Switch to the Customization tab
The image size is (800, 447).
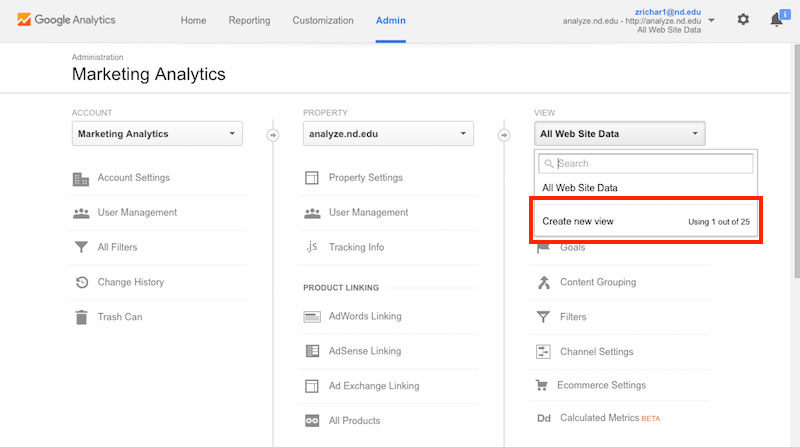[x=323, y=20]
